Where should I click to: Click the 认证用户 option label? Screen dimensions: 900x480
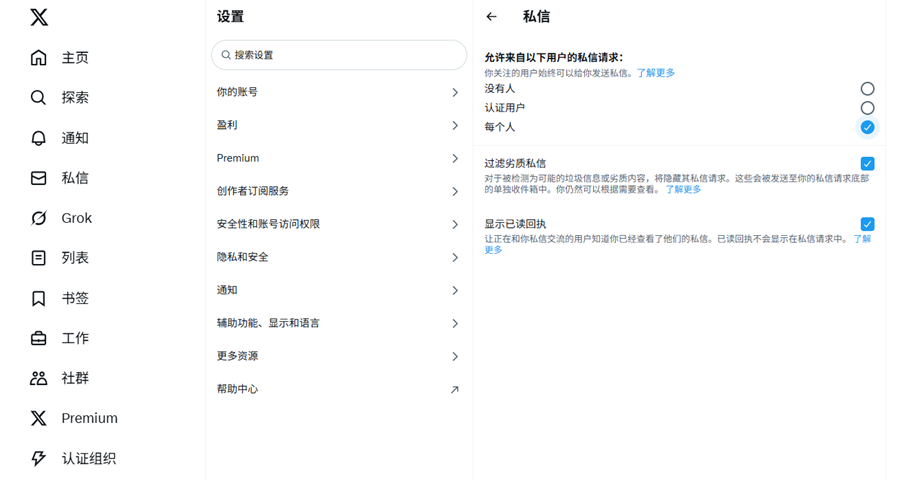pyautogui.click(x=505, y=108)
